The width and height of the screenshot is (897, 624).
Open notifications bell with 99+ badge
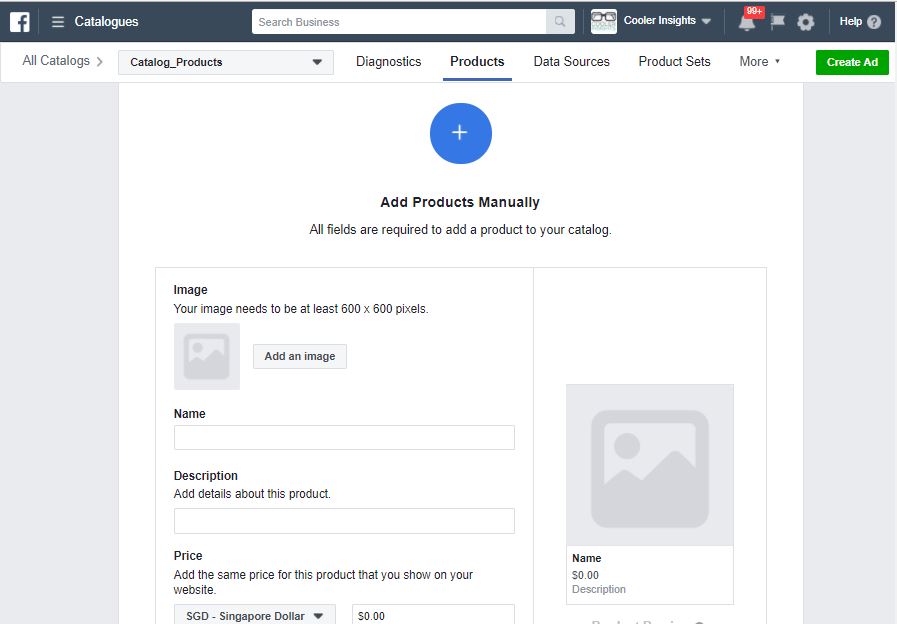747,22
